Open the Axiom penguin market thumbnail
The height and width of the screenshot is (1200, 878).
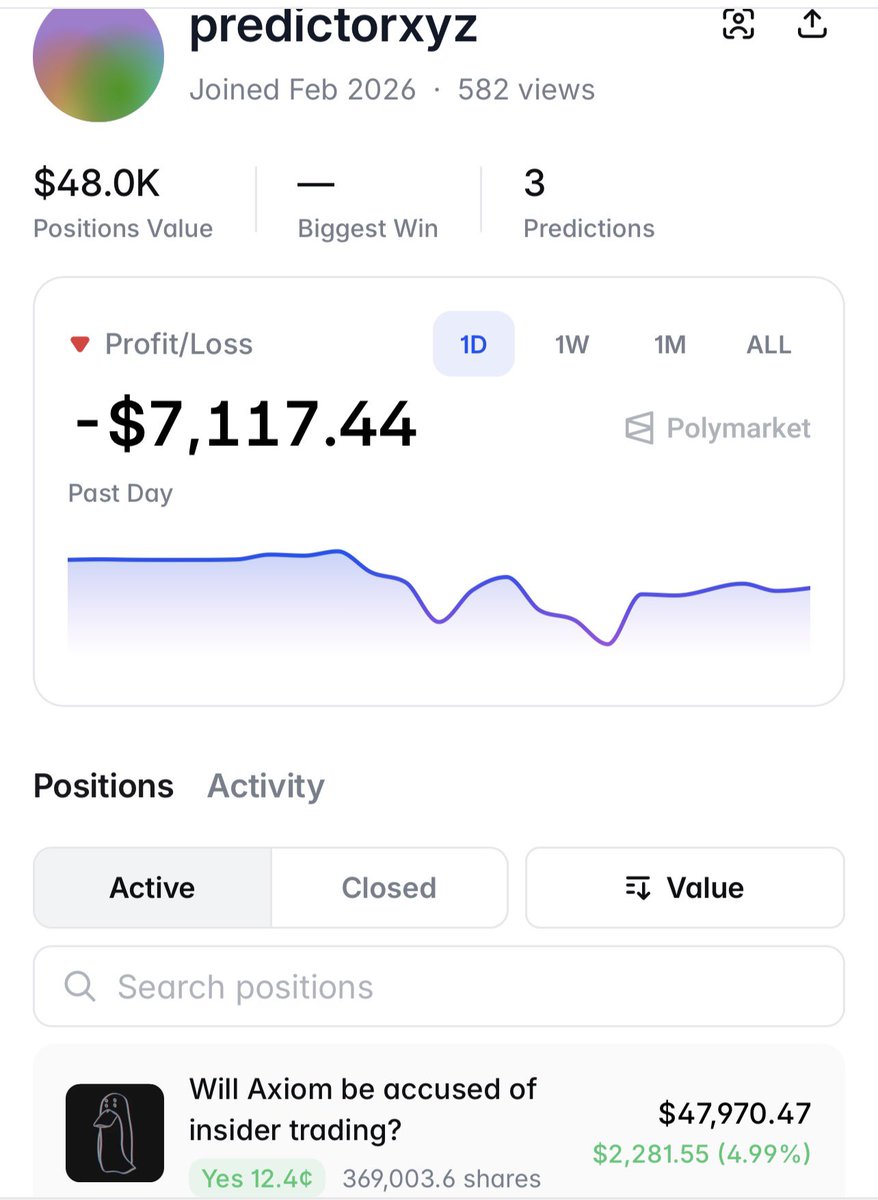115,1133
